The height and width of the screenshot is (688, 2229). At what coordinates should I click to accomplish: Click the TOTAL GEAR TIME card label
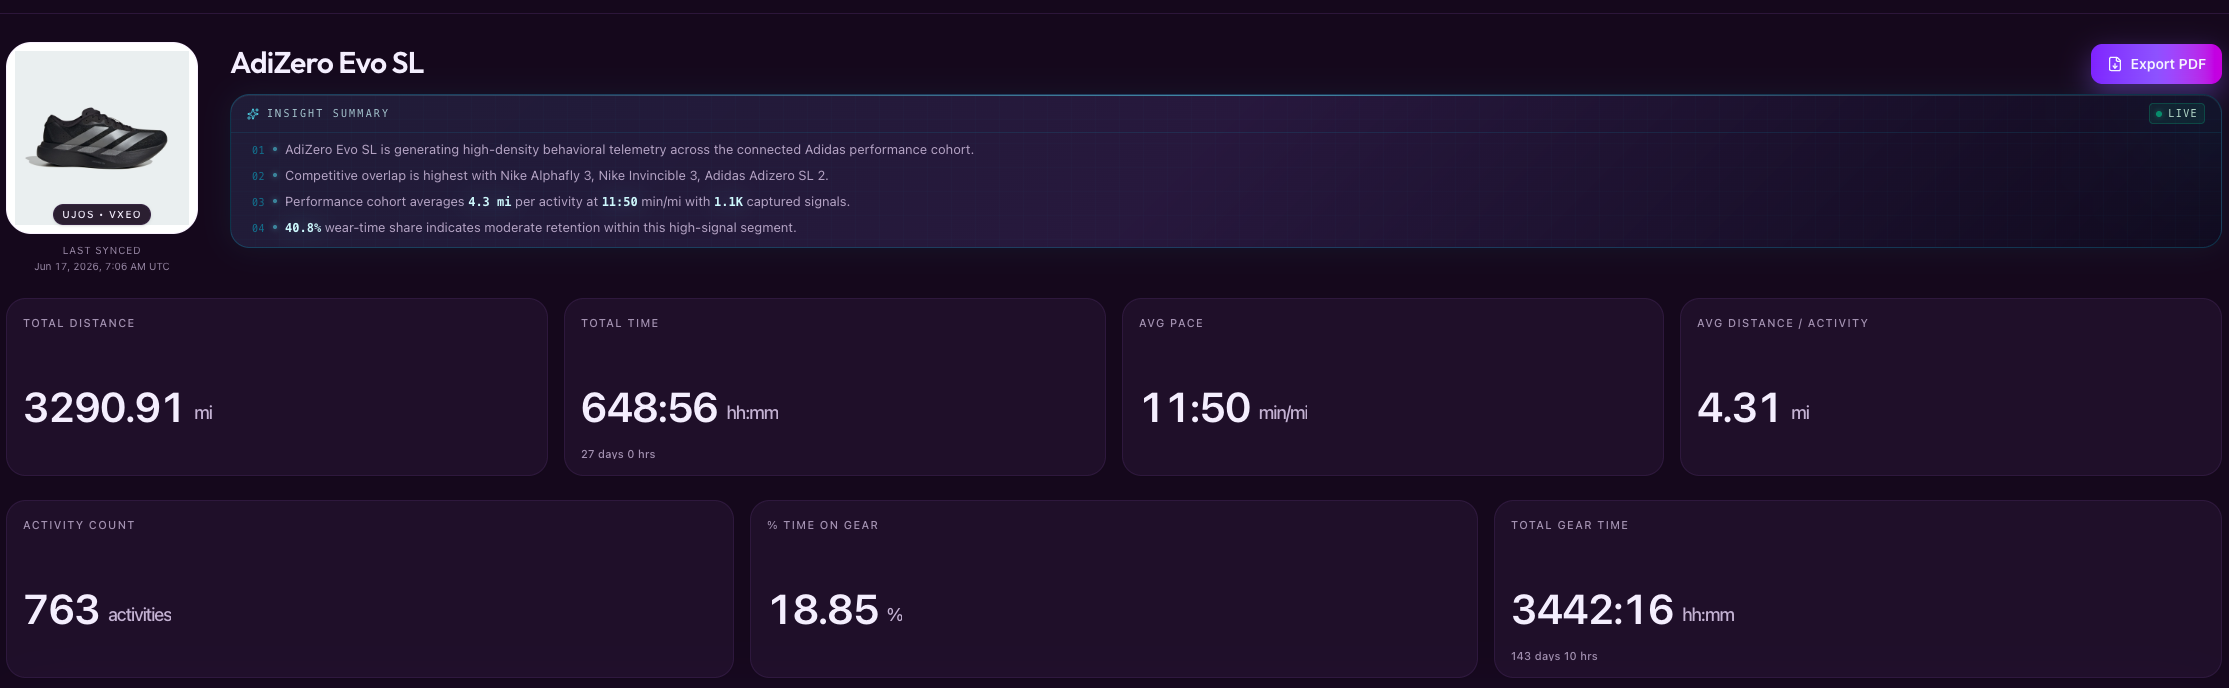(1570, 525)
